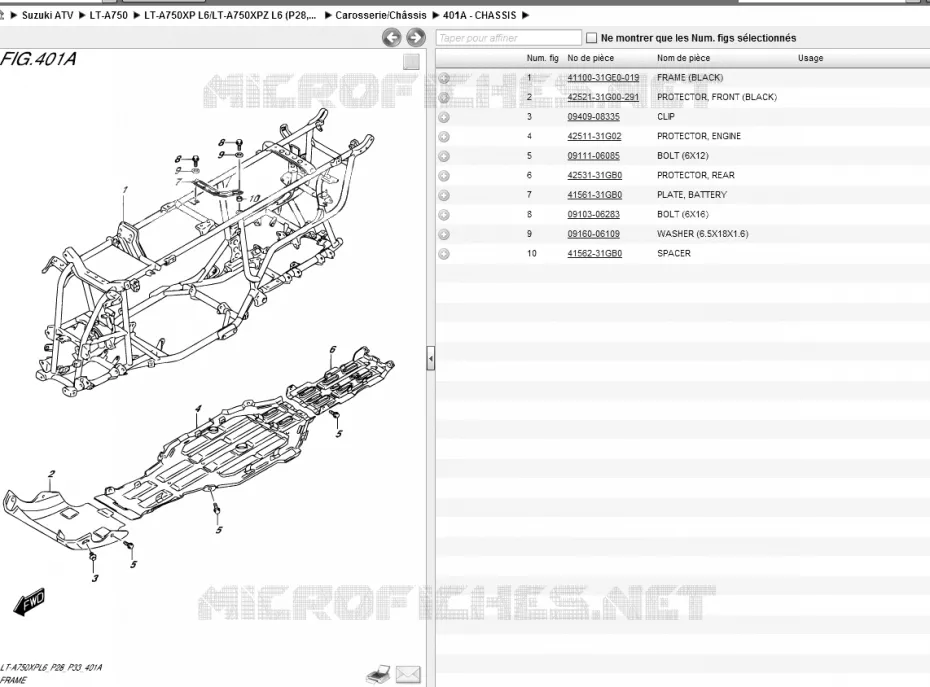This screenshot has height=687, width=930.
Task: Open part number 41561-31GB0
Action: tap(594, 195)
